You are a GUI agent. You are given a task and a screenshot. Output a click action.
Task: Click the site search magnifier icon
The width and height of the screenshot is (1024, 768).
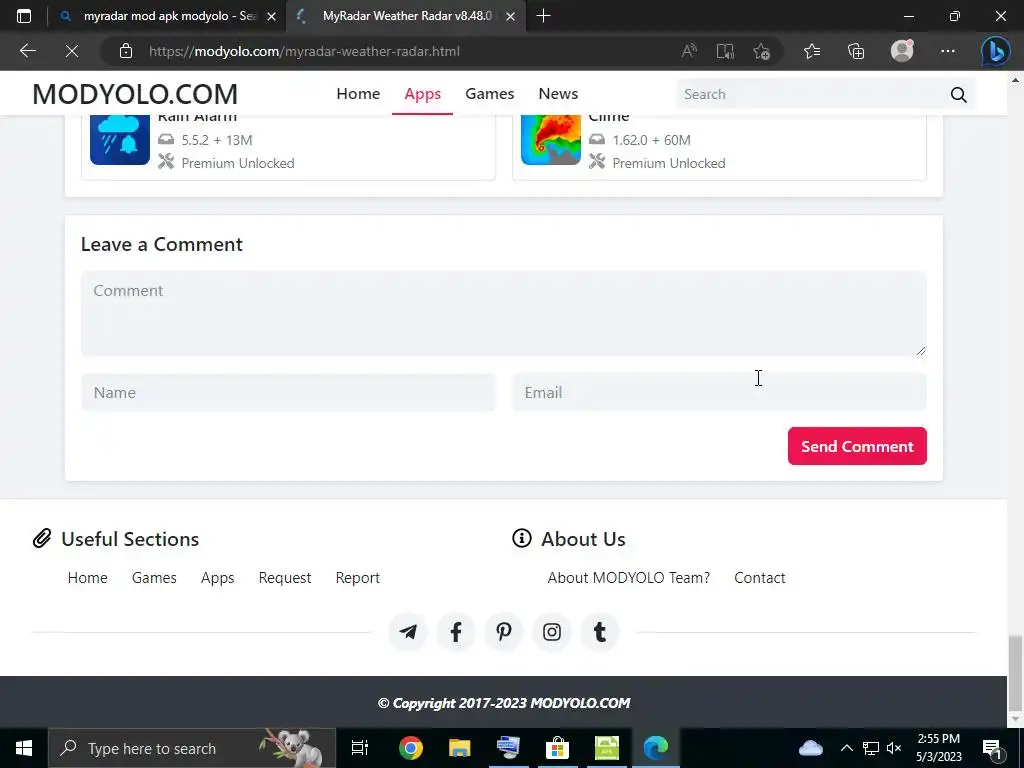pyautogui.click(x=958, y=95)
